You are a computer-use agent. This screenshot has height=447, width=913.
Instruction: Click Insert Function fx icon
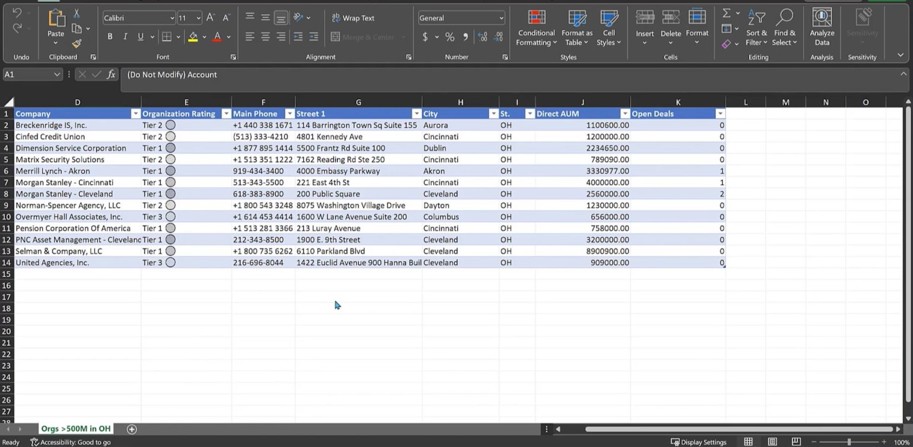coord(111,74)
